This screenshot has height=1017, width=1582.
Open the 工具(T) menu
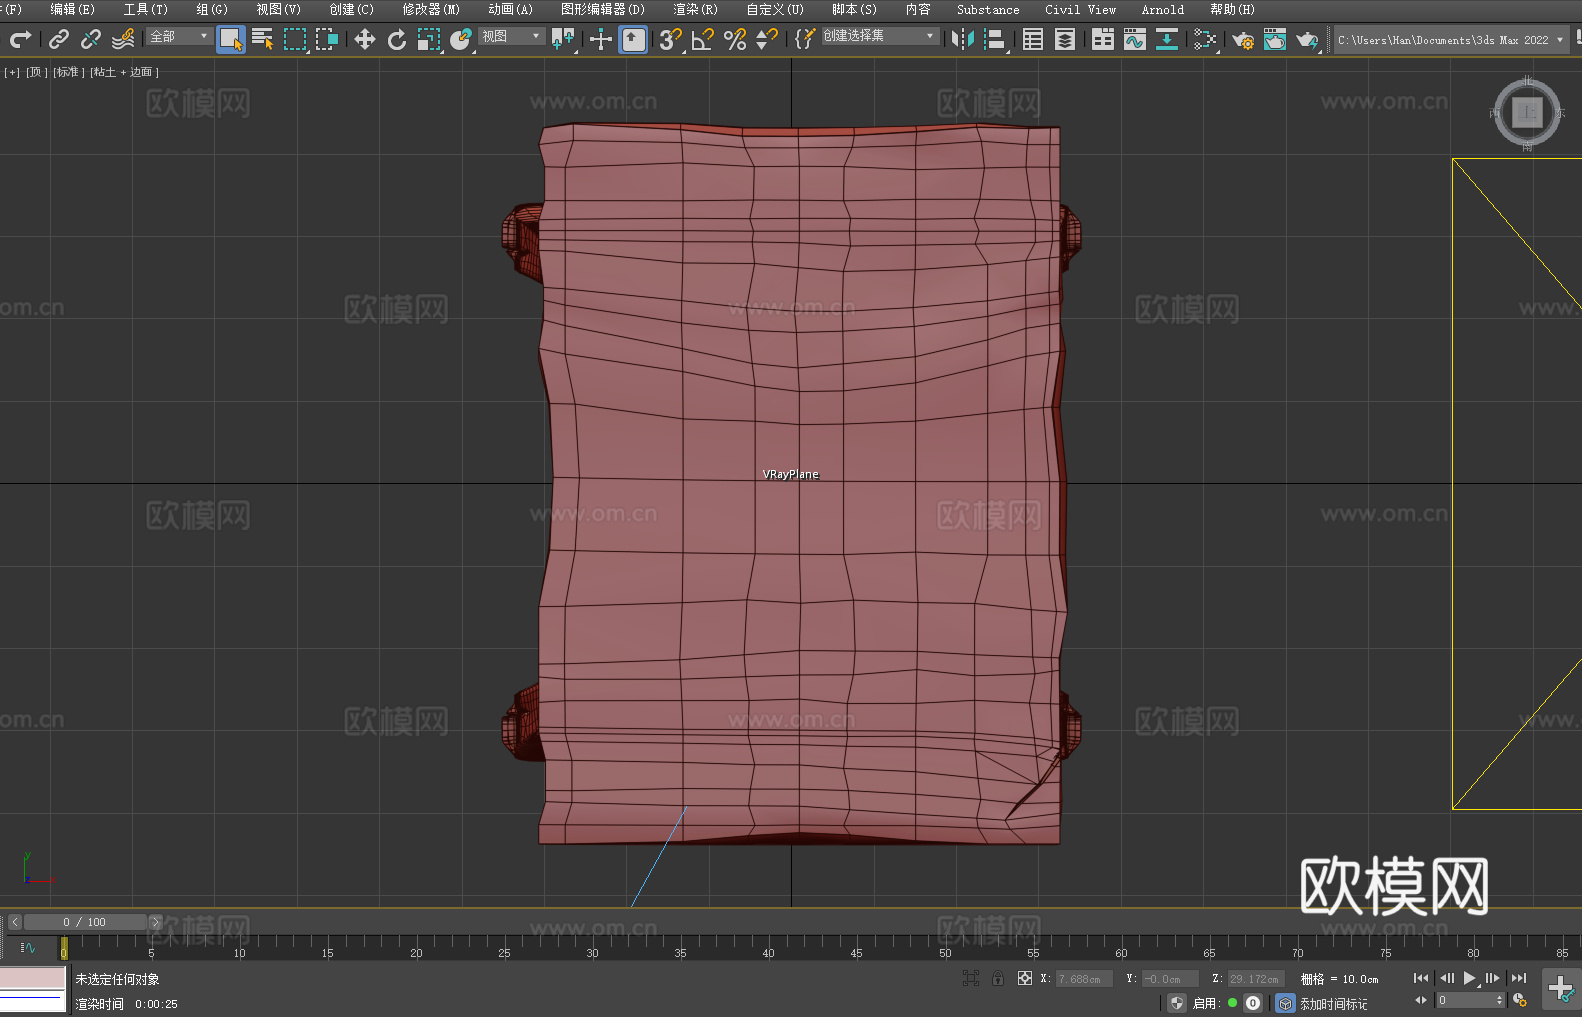[x=146, y=9]
